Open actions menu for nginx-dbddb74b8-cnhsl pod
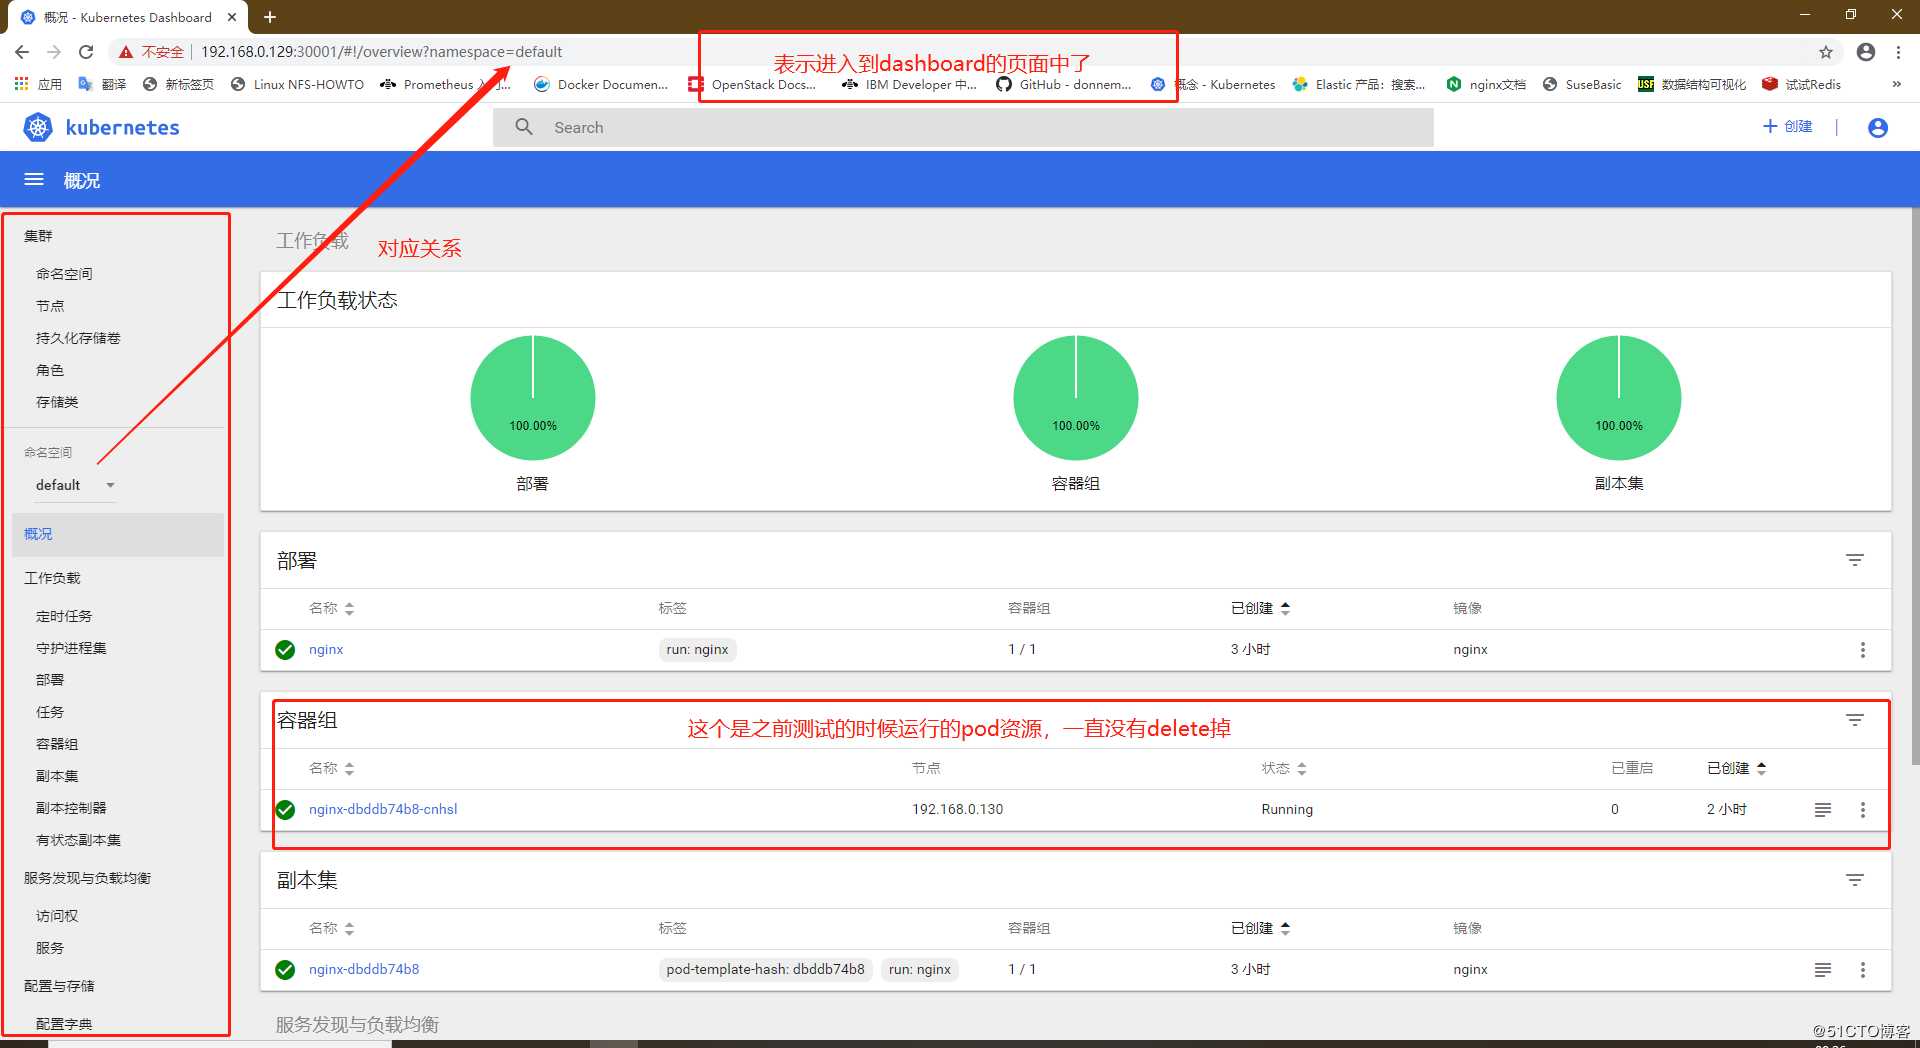The height and width of the screenshot is (1048, 1920). [x=1862, y=810]
